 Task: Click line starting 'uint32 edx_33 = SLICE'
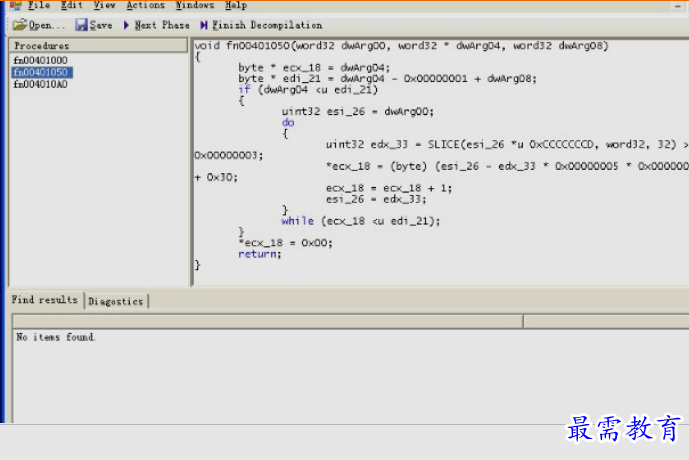click(x=507, y=145)
